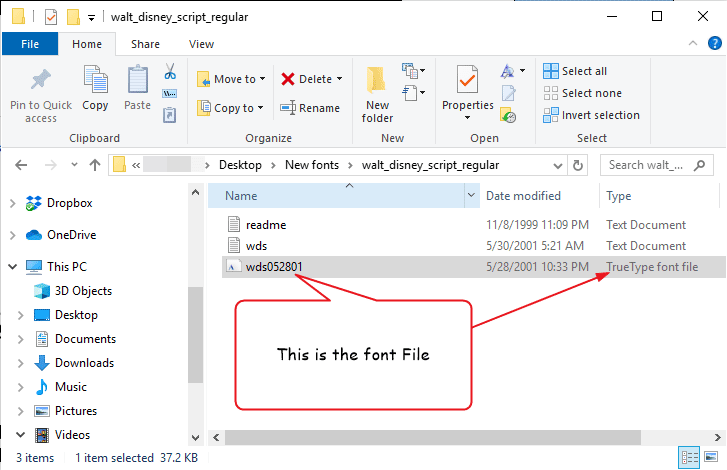
Task: Click the Search walt_ box
Action: click(657, 165)
